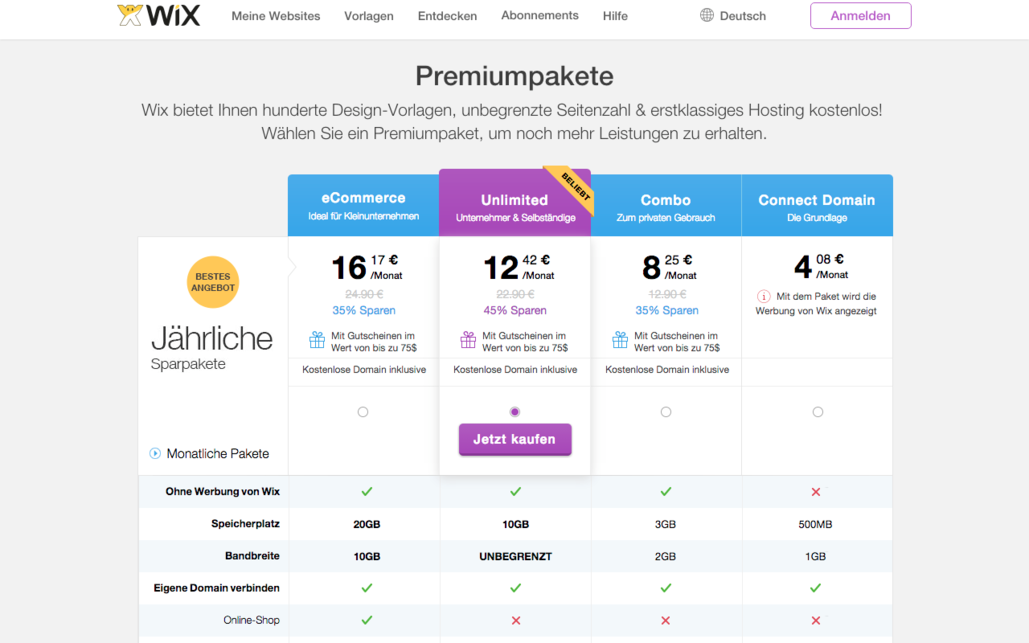Click the globe language icon

click(x=707, y=15)
